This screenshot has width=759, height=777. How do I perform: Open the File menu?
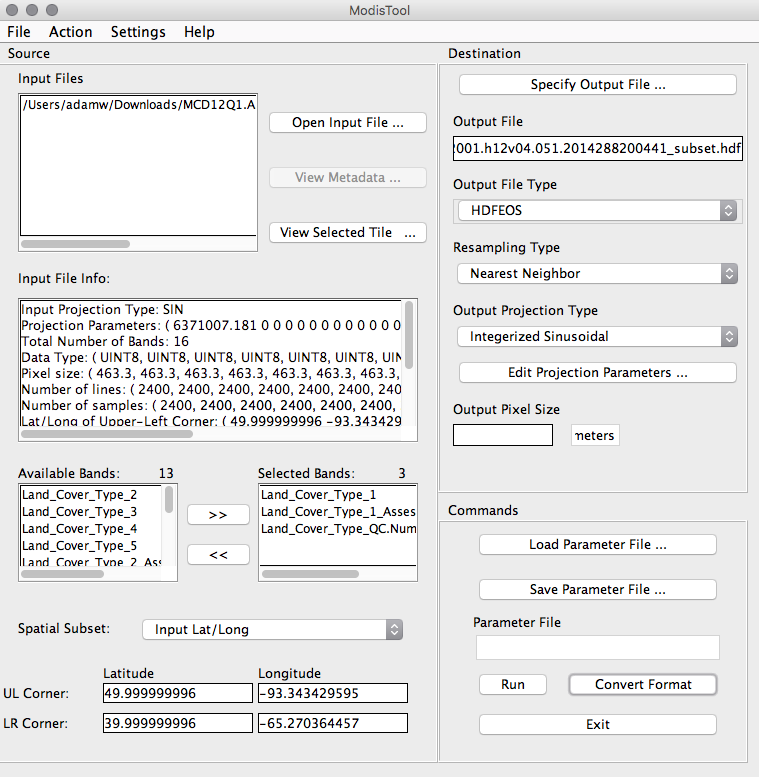pos(19,32)
